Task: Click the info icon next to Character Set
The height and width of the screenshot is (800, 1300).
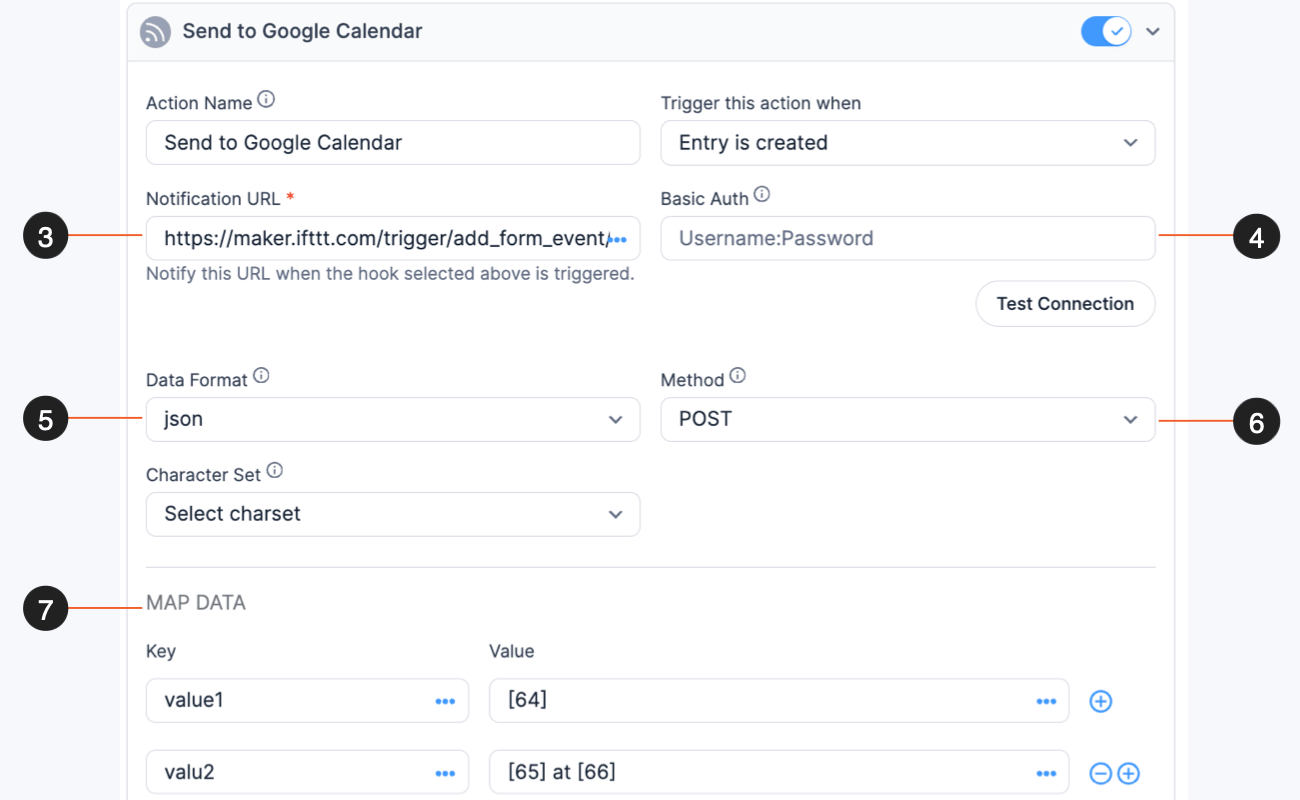Action: tap(275, 471)
